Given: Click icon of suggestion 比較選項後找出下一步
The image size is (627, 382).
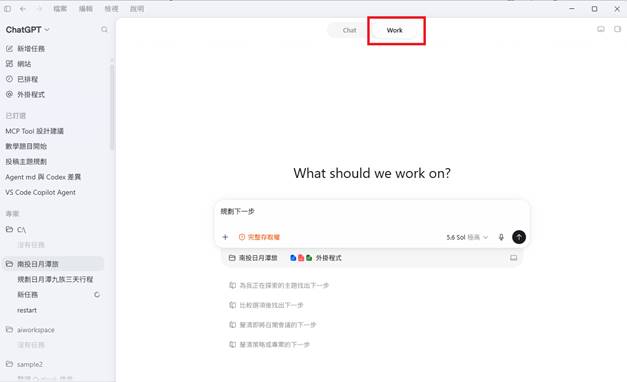Looking at the screenshot, I should click(232, 305).
